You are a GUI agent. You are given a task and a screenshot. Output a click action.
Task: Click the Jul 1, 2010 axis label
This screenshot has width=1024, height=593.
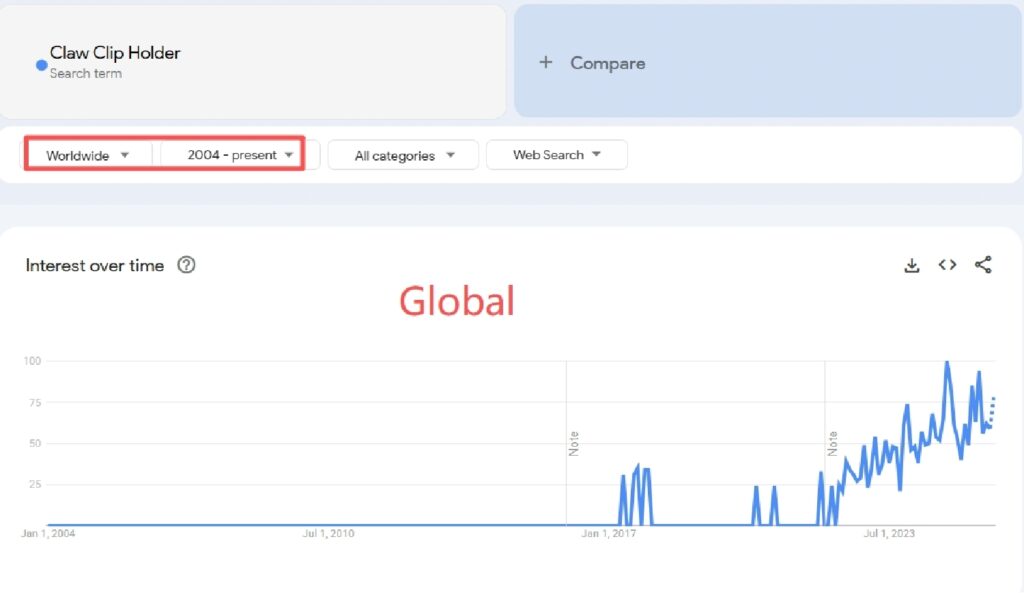pos(328,533)
